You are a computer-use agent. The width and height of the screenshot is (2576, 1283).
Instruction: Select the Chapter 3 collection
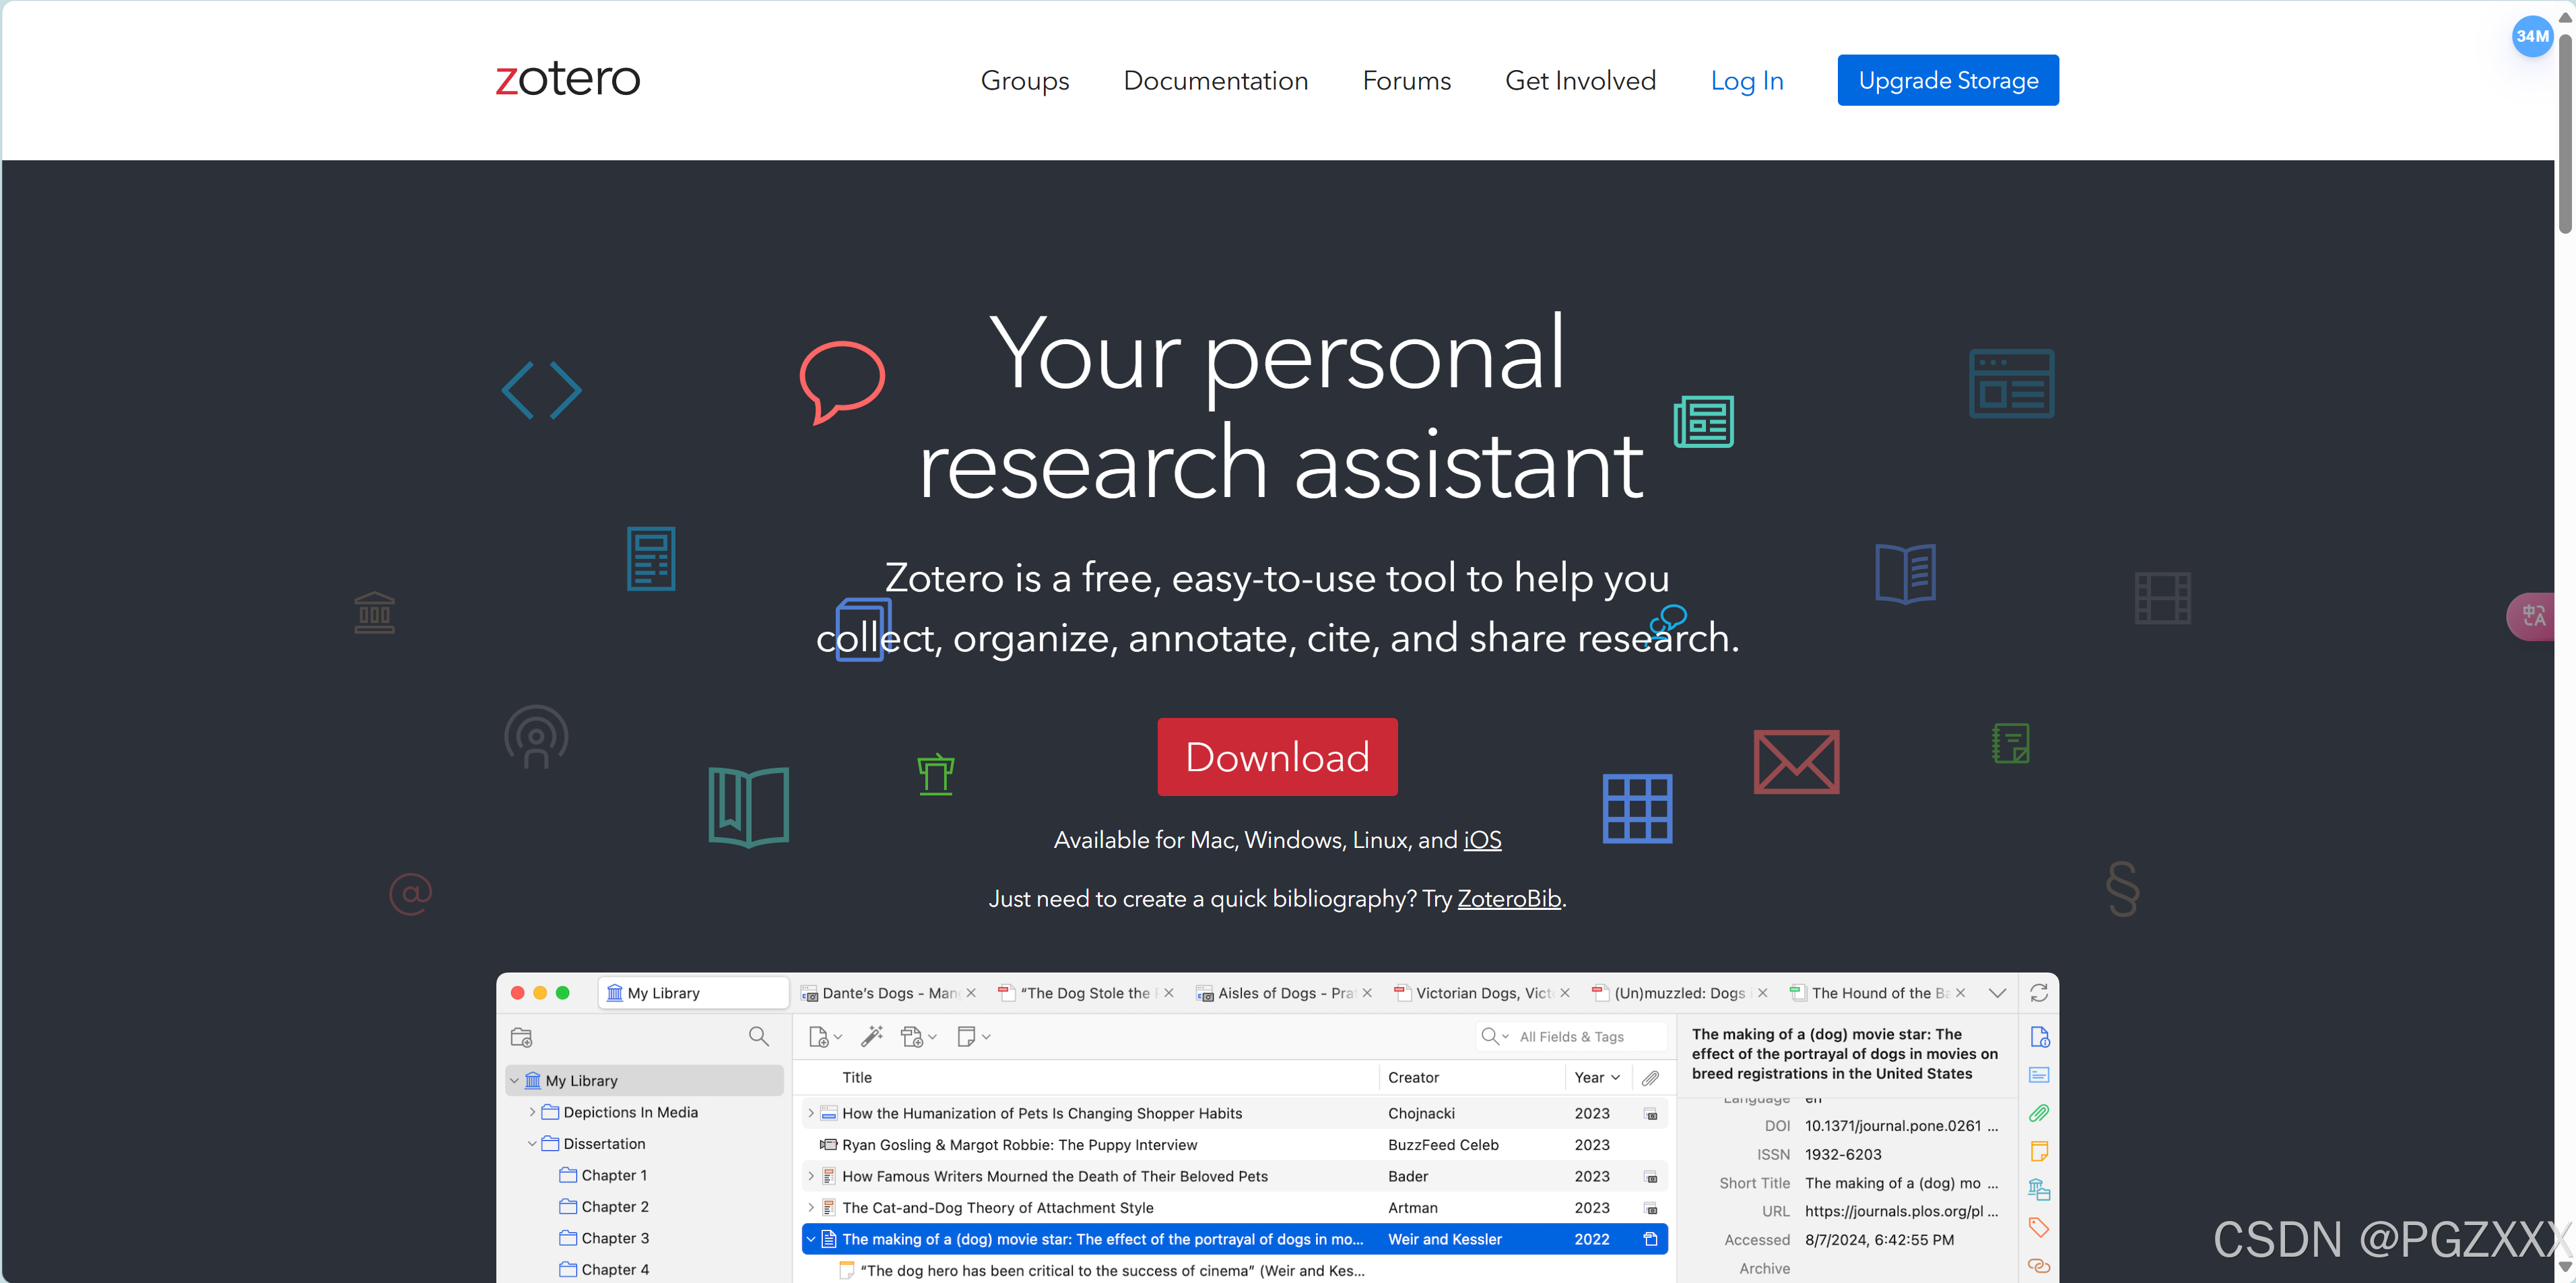615,1238
